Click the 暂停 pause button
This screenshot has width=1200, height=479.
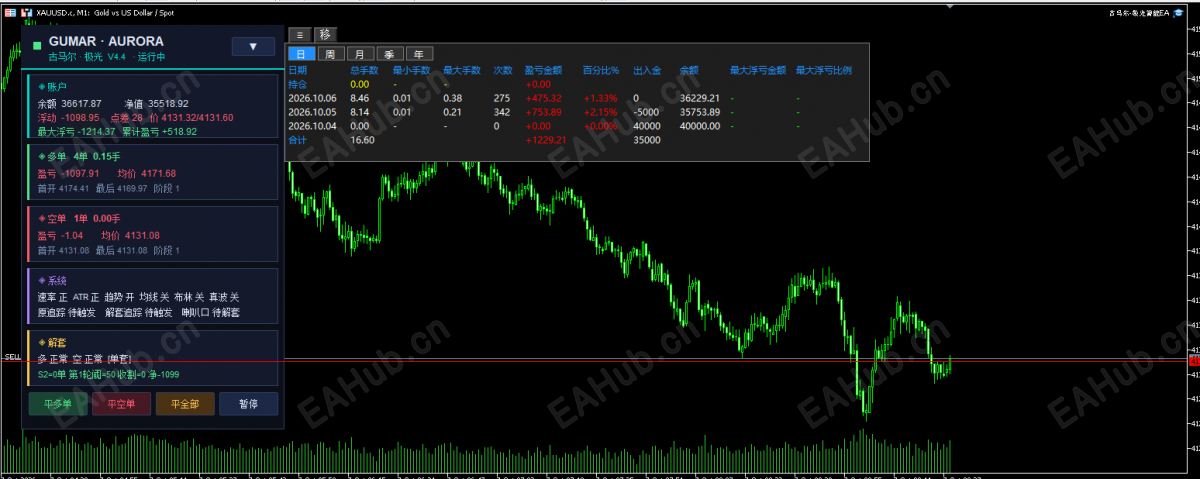click(247, 404)
